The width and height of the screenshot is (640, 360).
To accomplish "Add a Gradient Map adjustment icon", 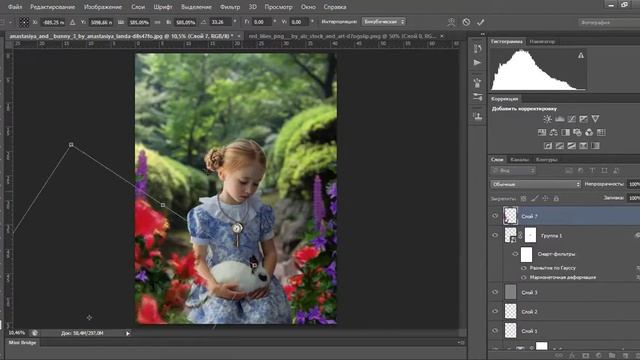I will [x=595, y=146].
